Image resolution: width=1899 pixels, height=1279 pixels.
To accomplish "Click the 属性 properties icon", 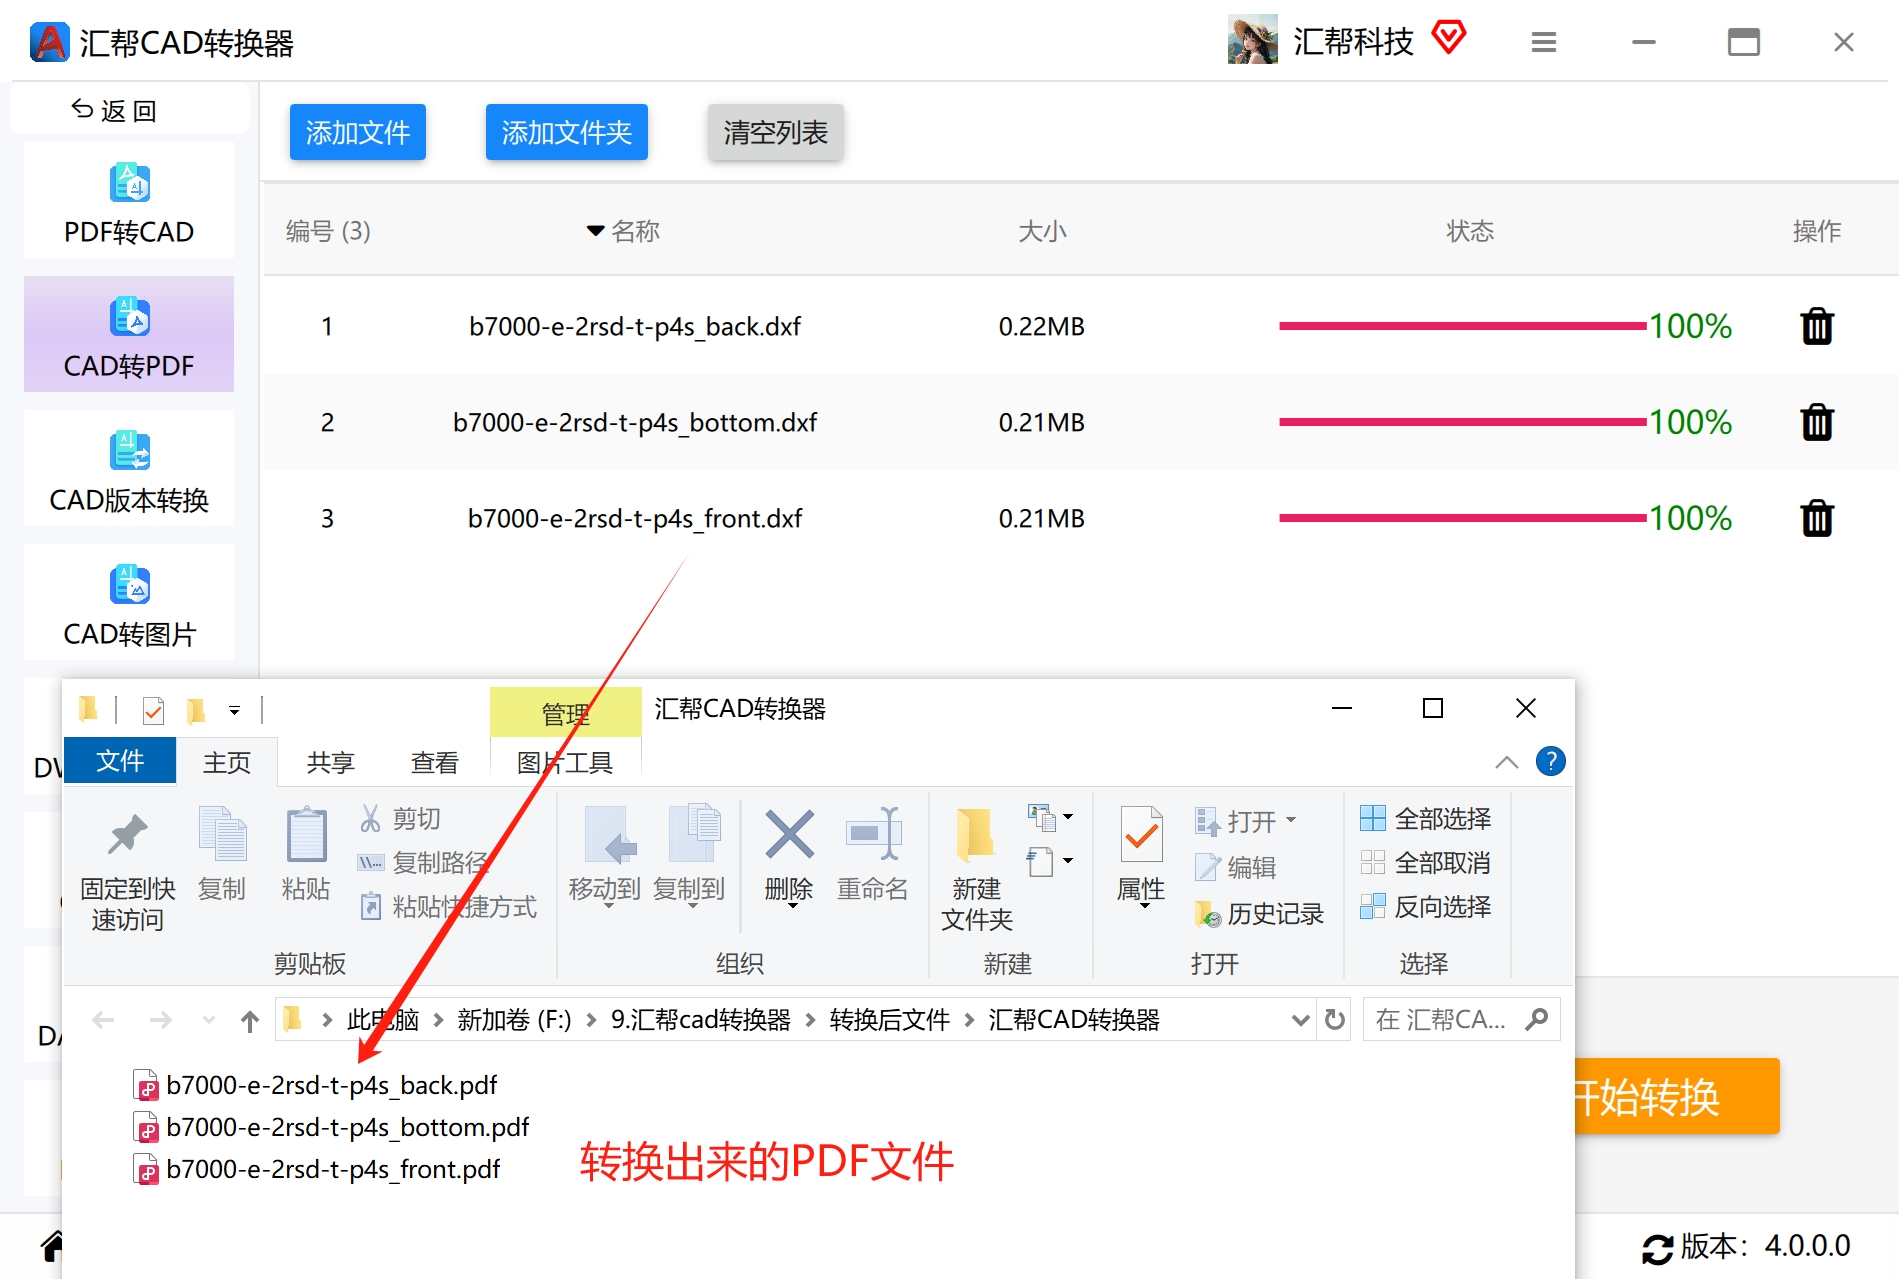I will [x=1141, y=836].
